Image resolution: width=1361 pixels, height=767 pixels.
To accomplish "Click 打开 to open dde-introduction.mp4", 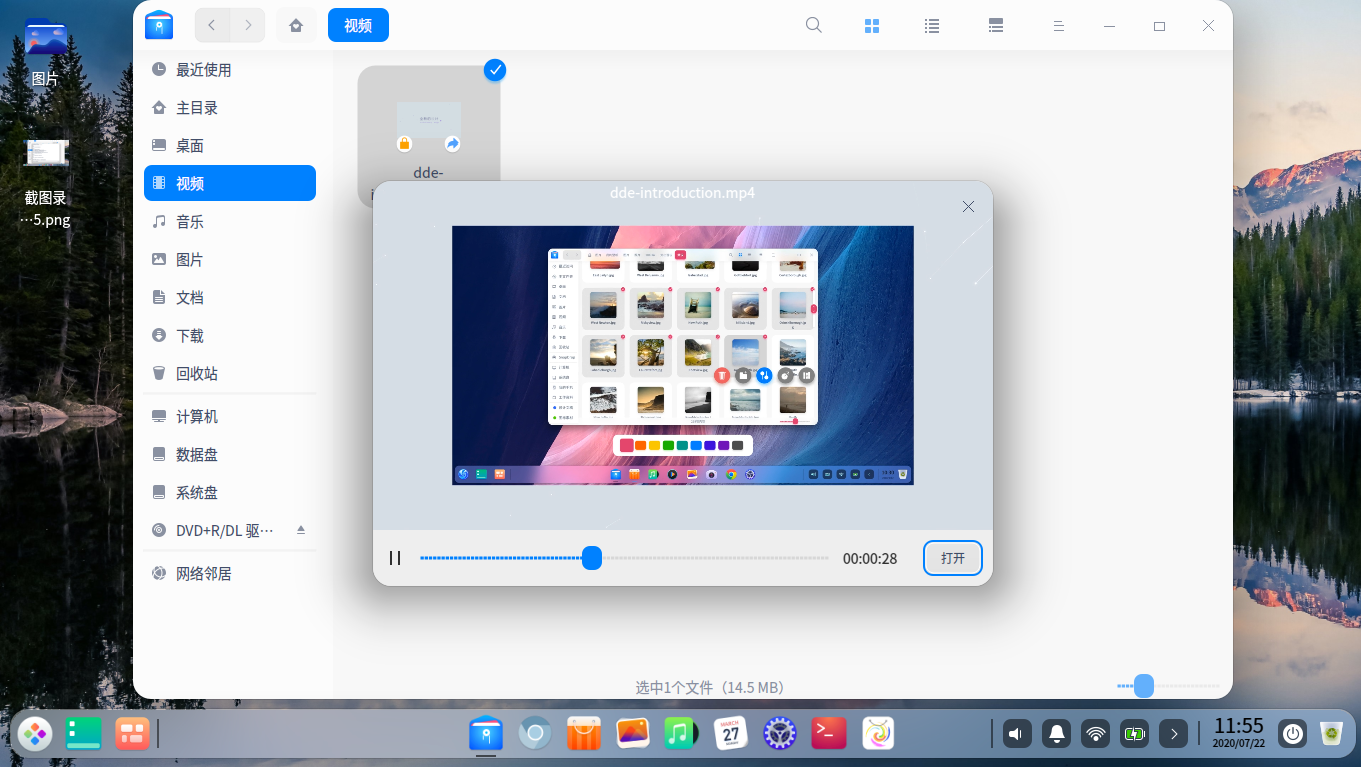I will 952,558.
